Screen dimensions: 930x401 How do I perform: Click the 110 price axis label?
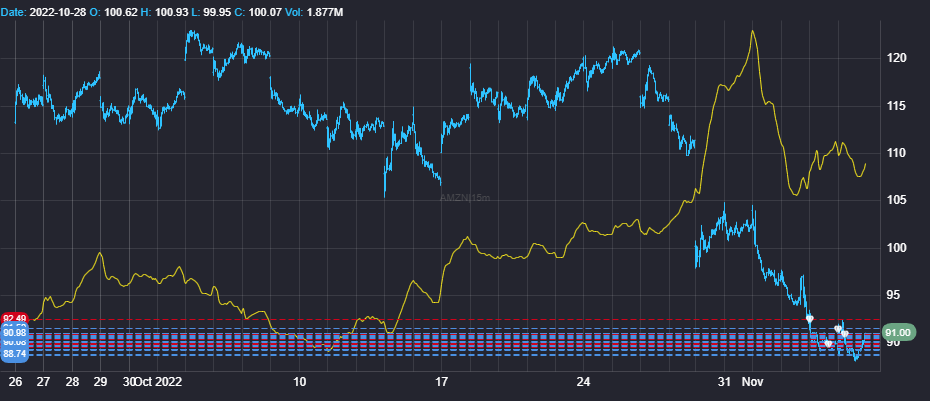pos(897,153)
